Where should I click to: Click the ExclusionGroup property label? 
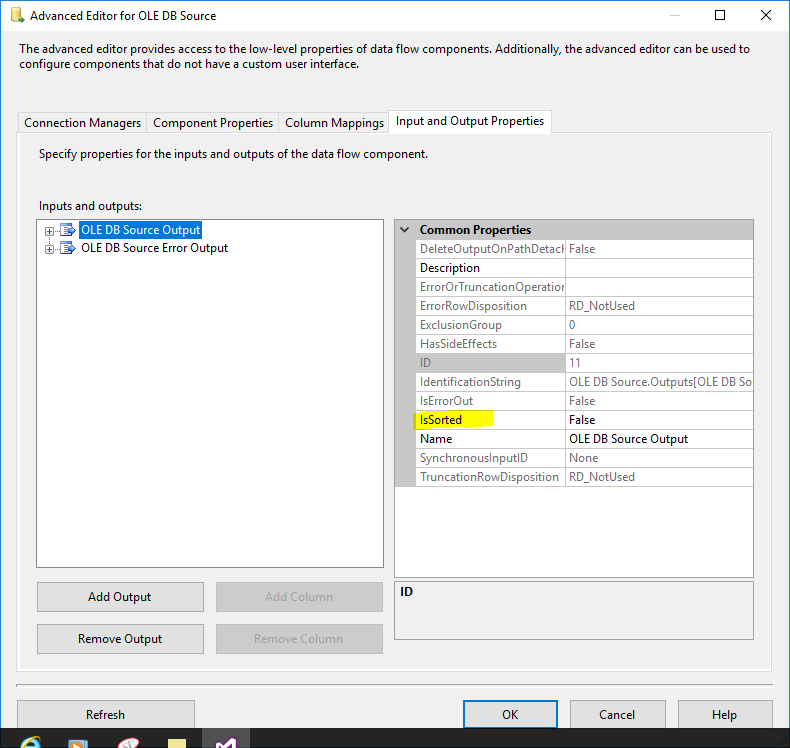tap(460, 325)
